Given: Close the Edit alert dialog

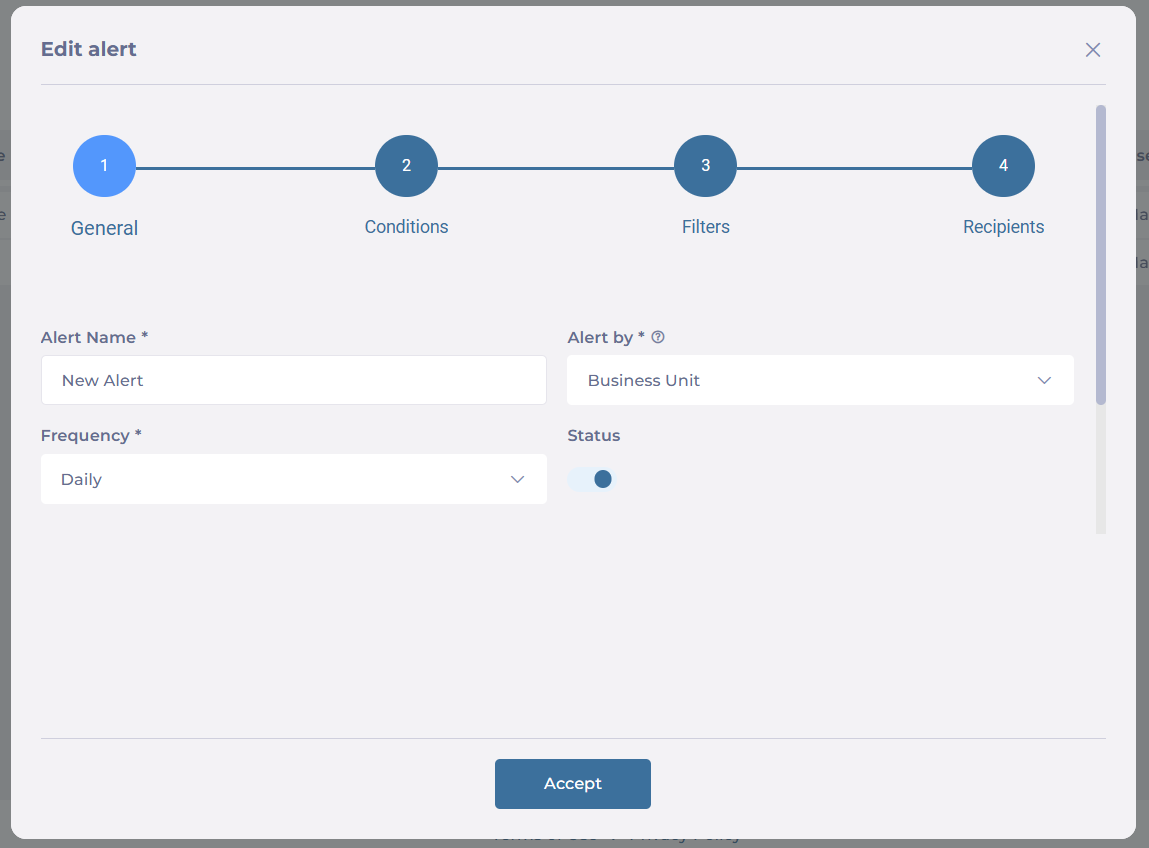Looking at the screenshot, I should (1093, 50).
